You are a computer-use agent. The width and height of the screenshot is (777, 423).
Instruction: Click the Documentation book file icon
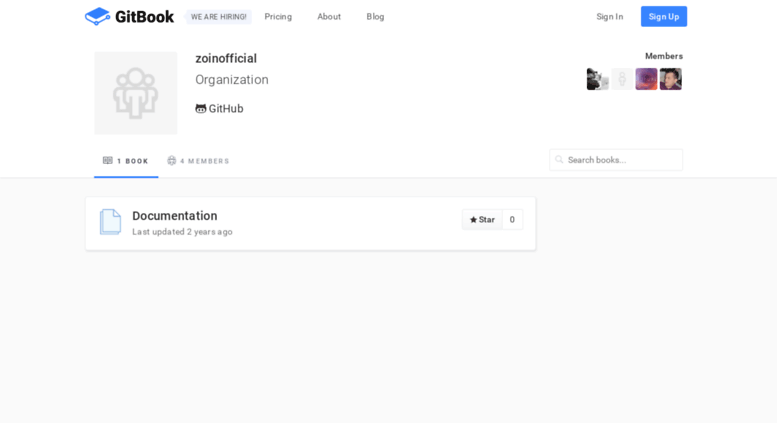coord(110,221)
